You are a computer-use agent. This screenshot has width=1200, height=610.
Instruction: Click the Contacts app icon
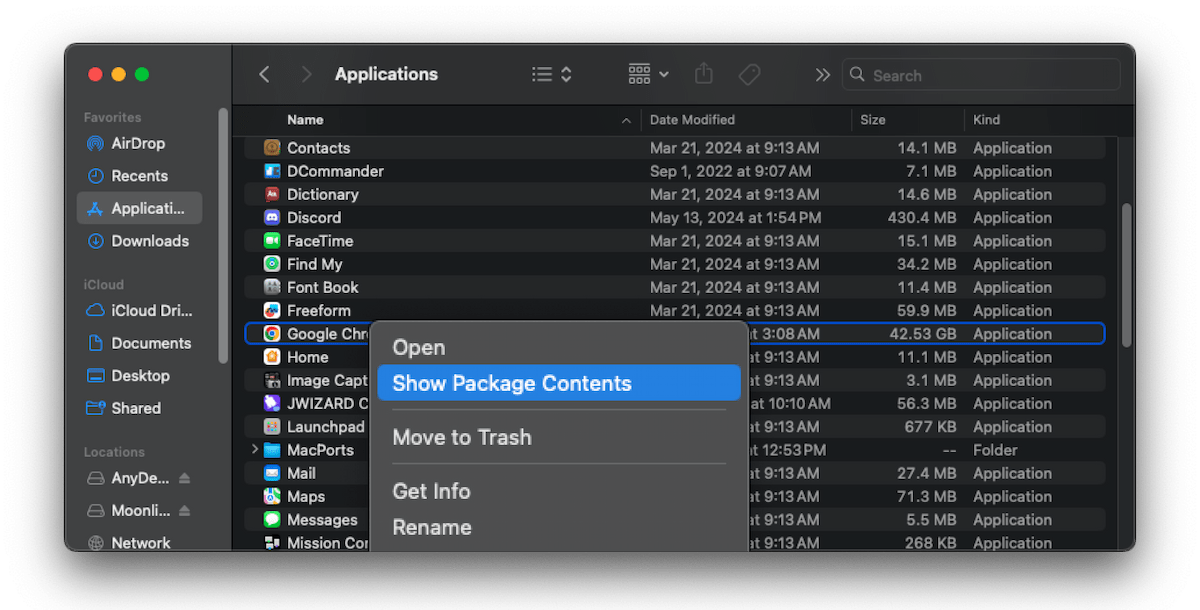coord(272,147)
